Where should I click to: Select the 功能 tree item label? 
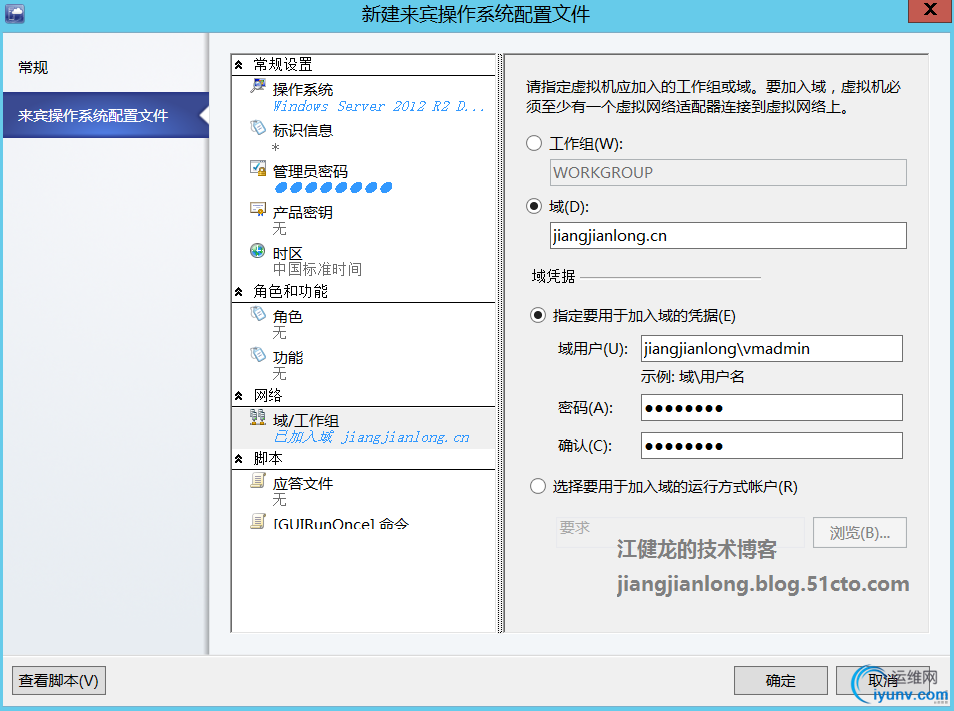click(288, 358)
